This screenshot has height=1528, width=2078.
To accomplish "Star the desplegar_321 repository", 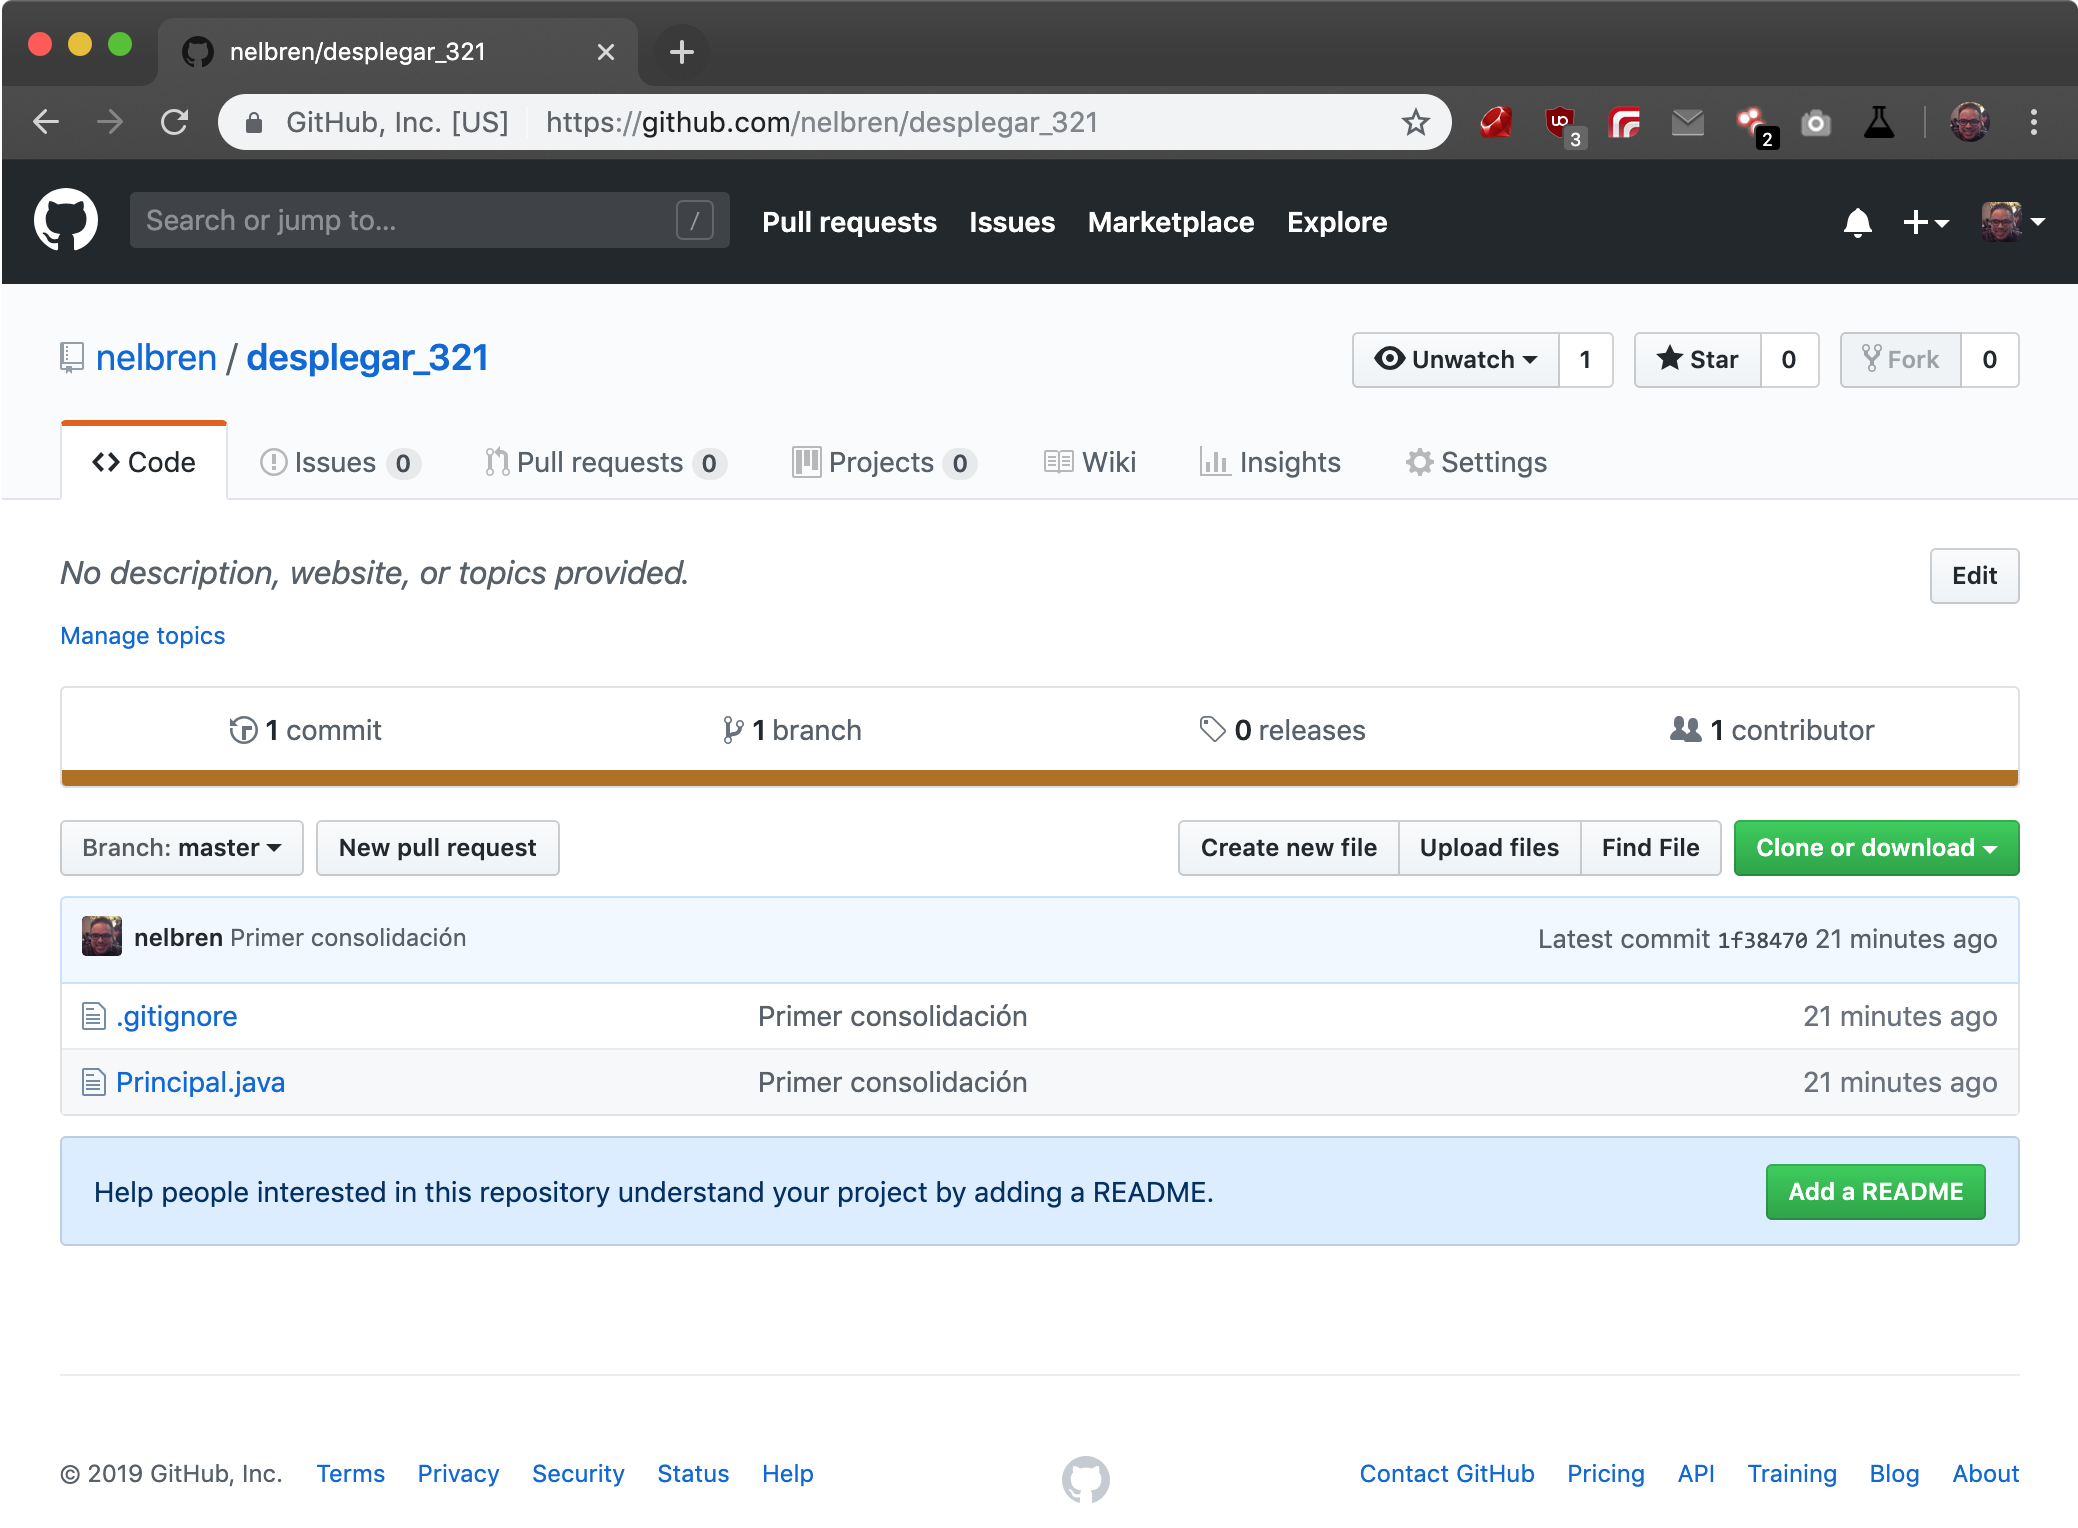I will tap(1698, 360).
